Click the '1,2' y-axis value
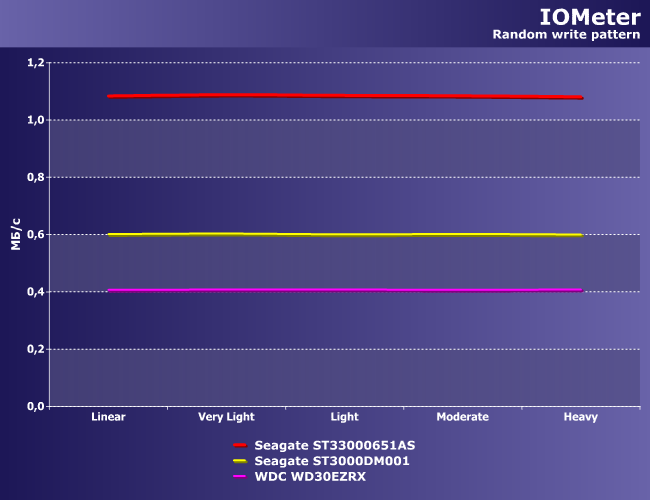Screen dimensions: 650x500 click(36, 63)
